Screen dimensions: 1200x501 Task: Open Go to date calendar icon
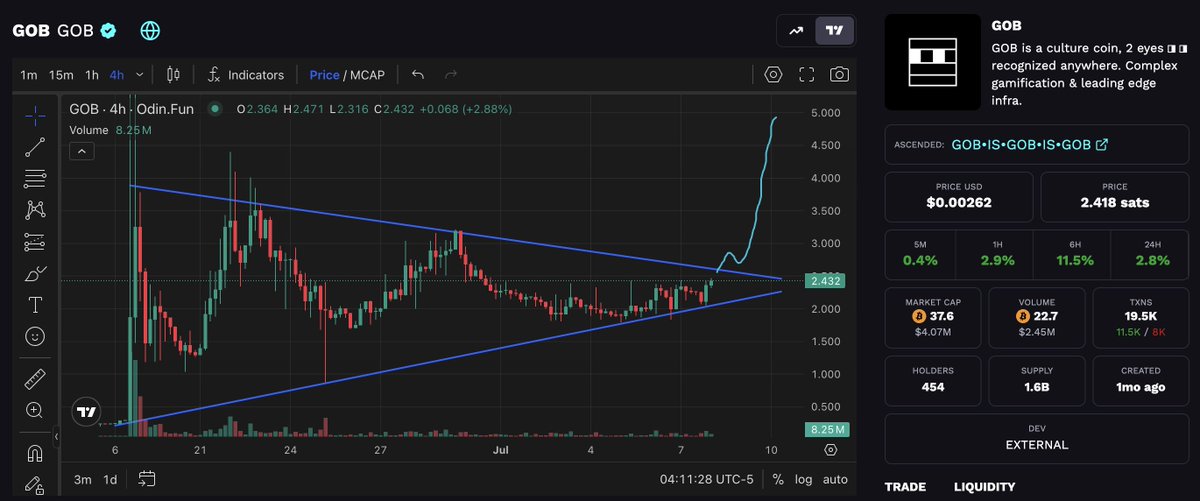(147, 478)
